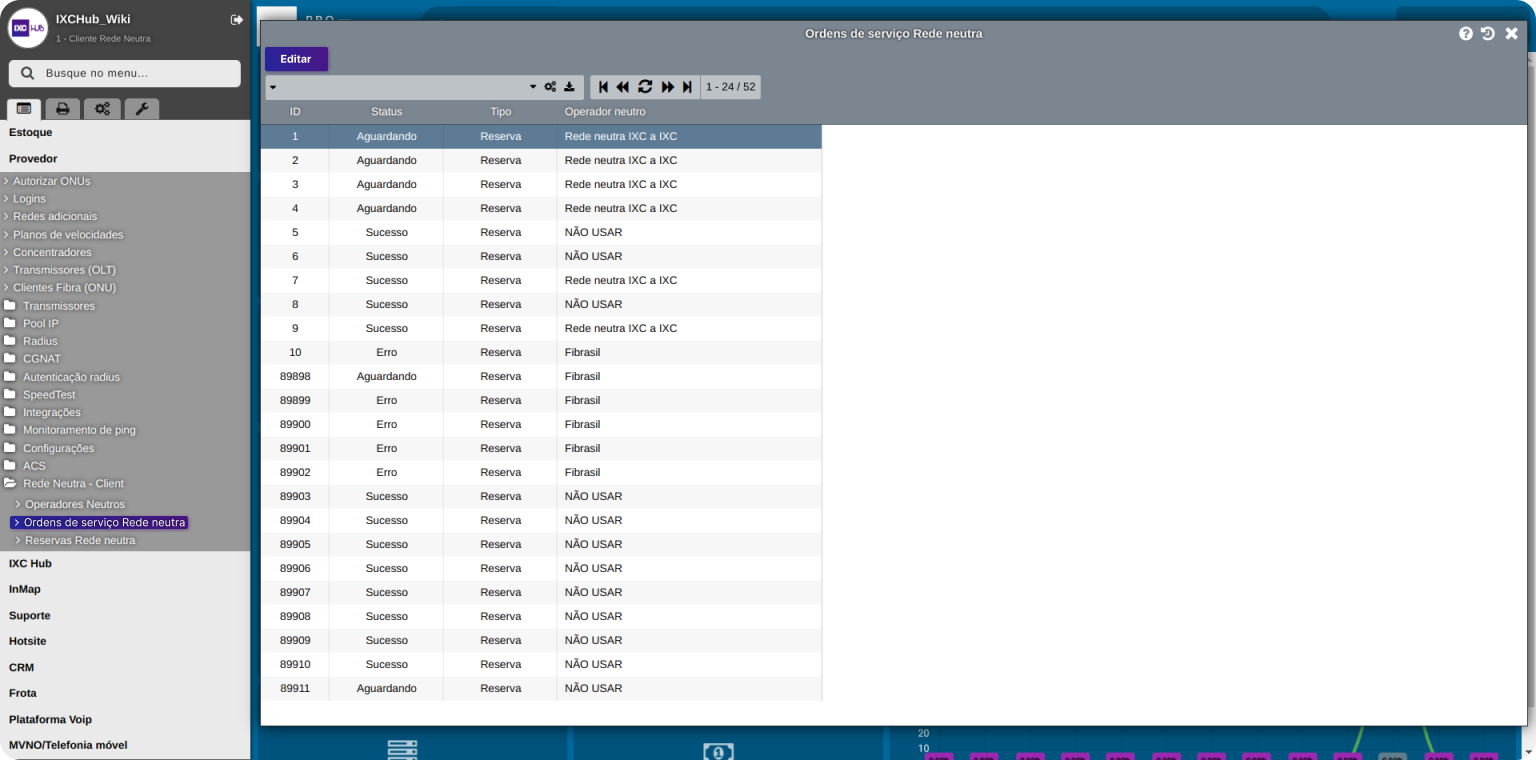Collapse the Rede Neutra - Client folder
The image size is (1536, 760).
point(73,484)
